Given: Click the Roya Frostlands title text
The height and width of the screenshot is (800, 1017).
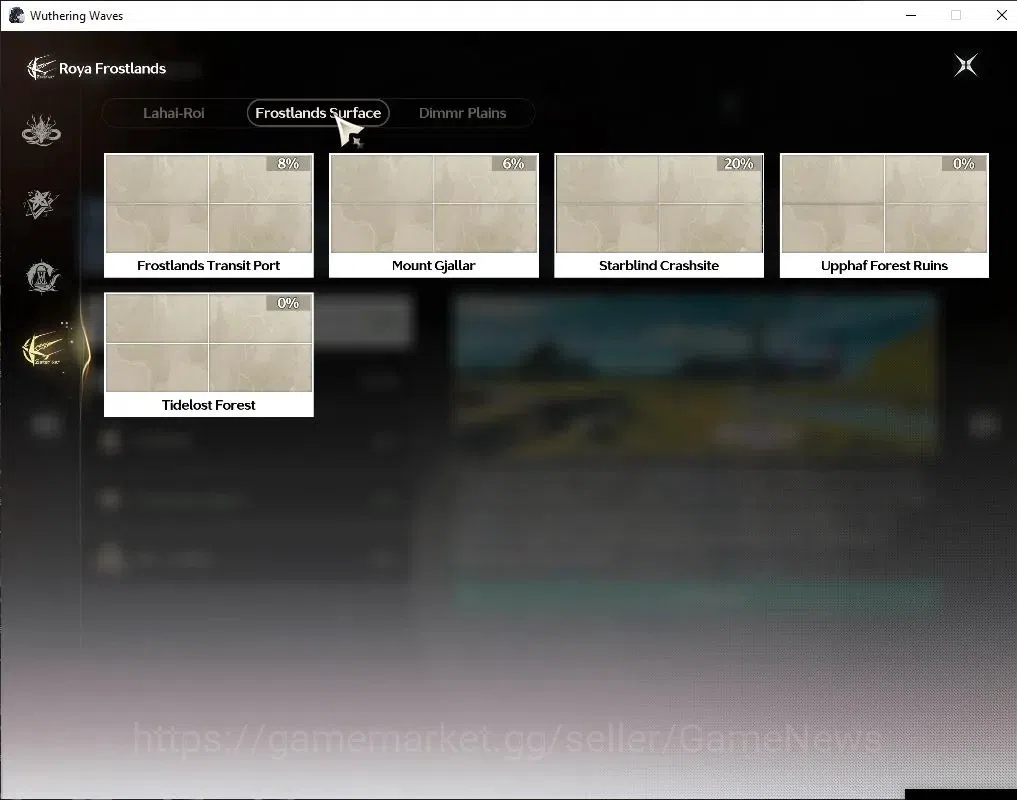Looking at the screenshot, I should coord(112,68).
